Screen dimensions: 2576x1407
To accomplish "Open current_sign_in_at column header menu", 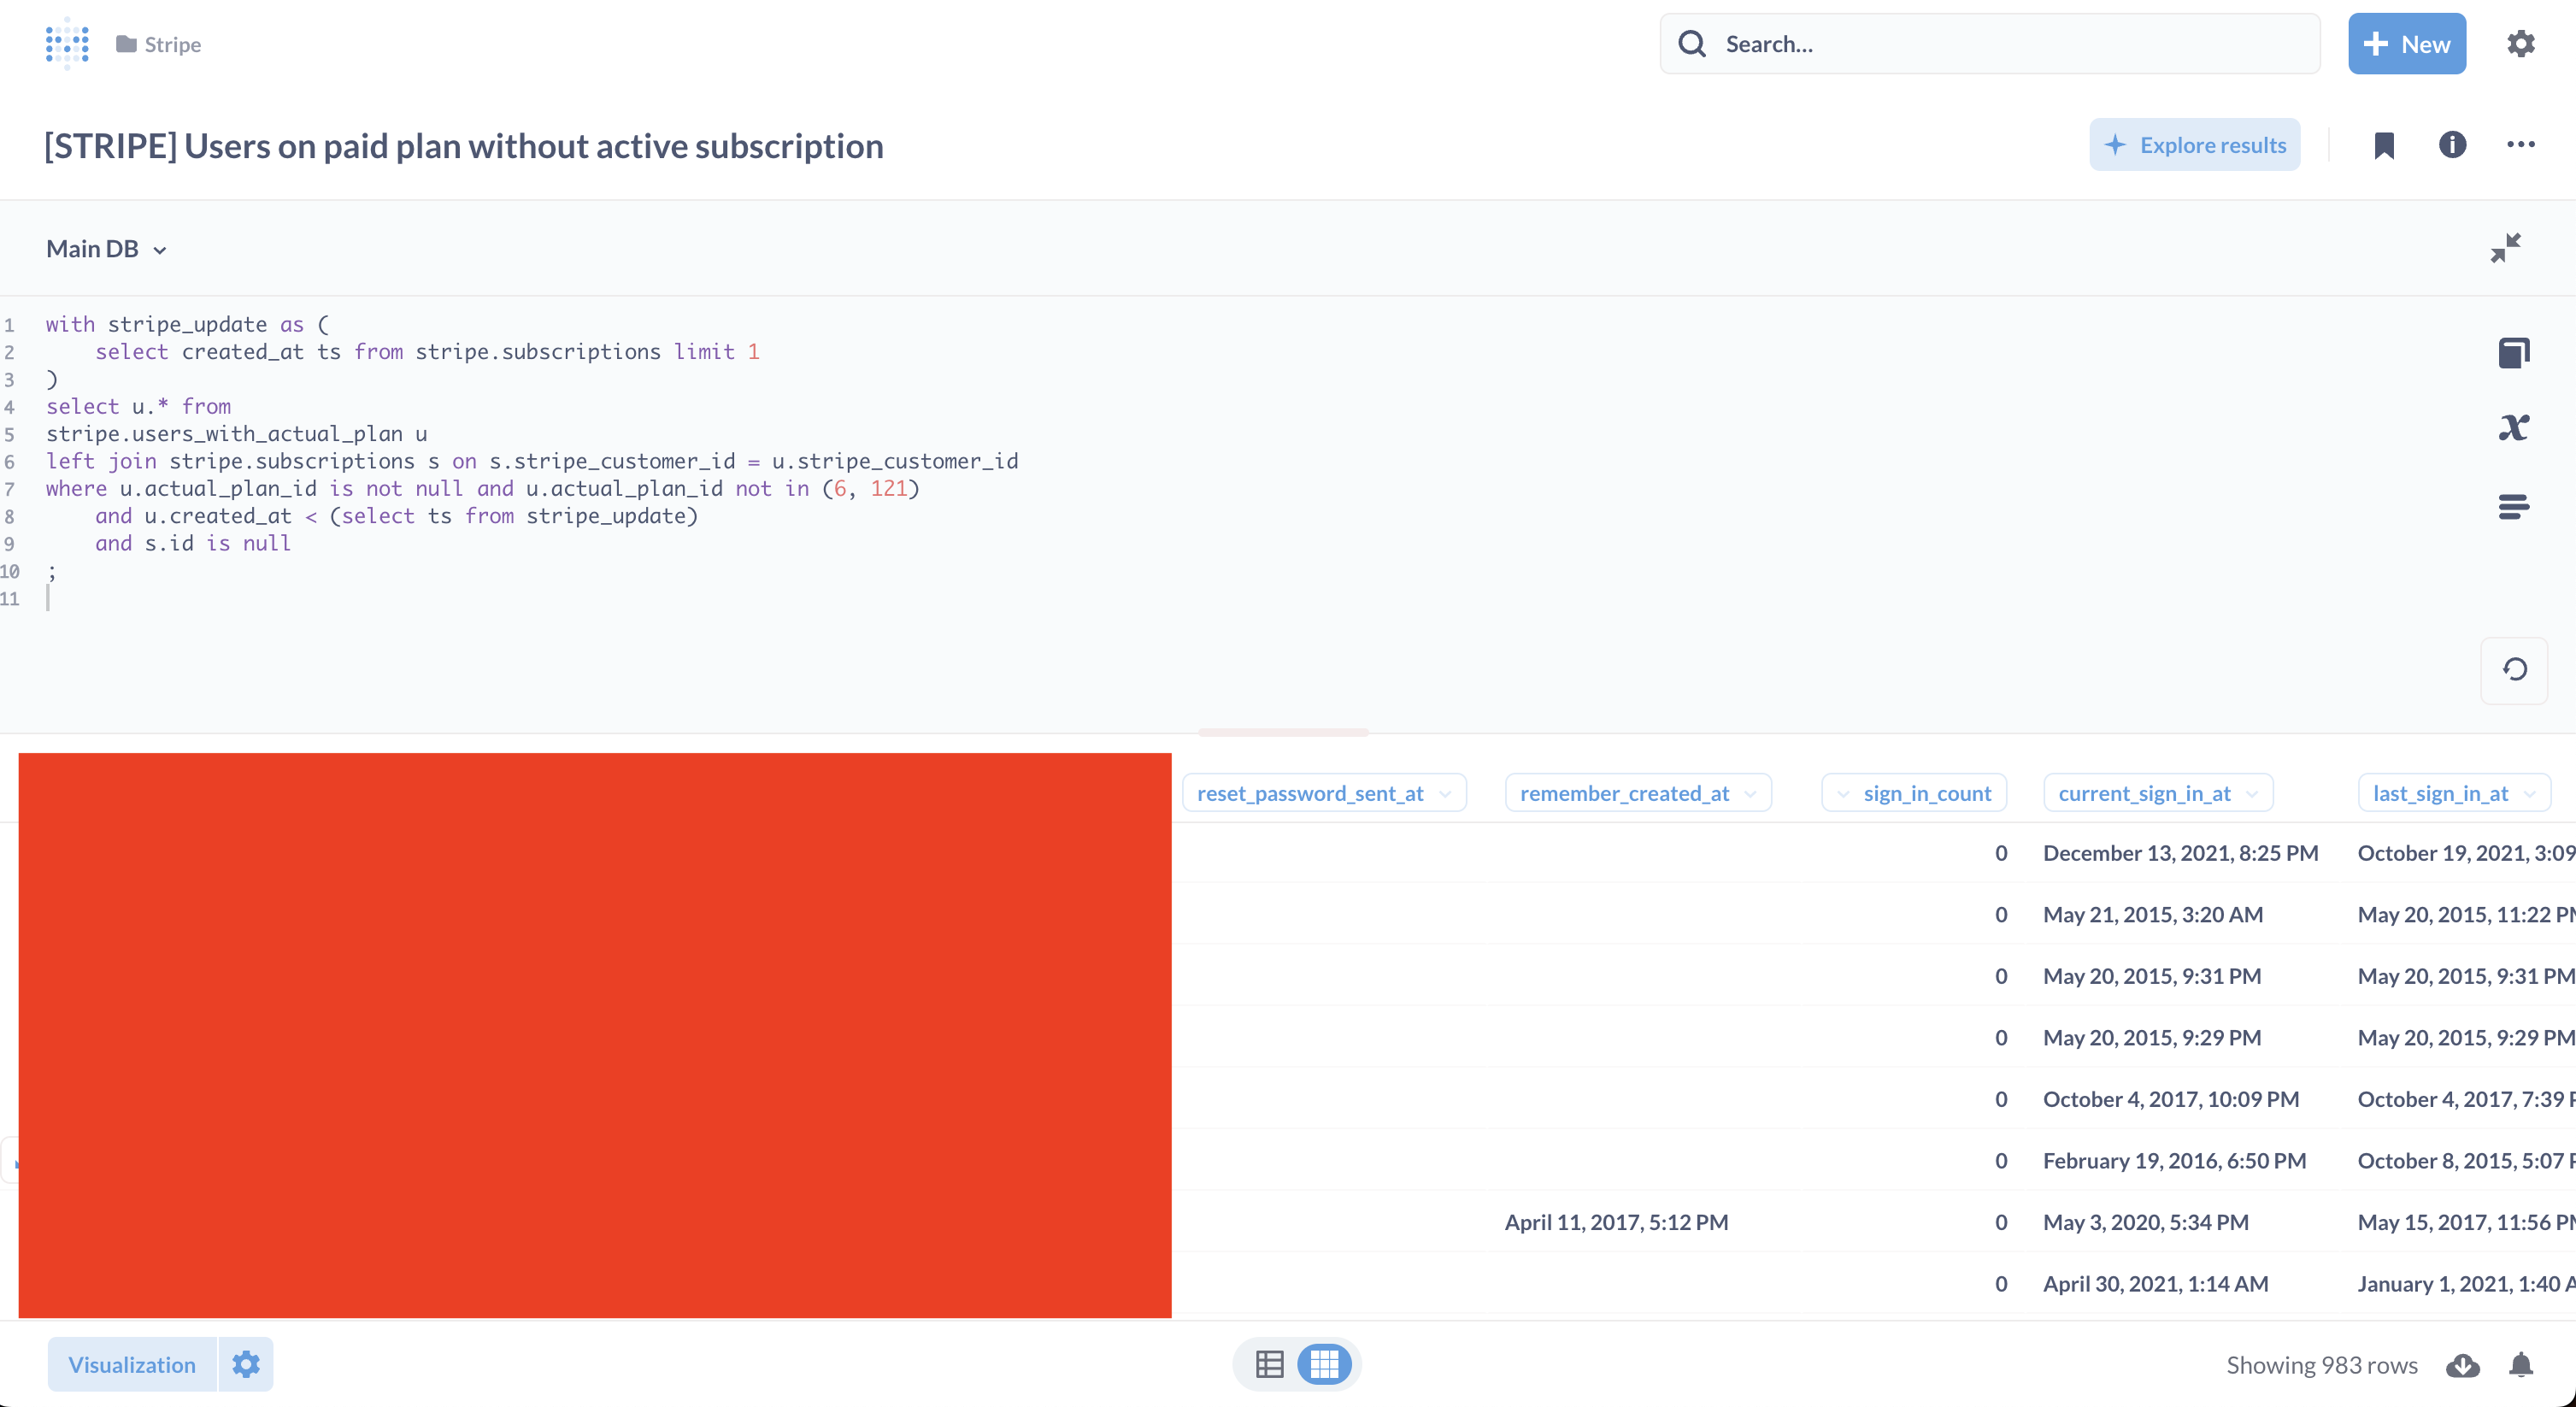I will (2157, 793).
